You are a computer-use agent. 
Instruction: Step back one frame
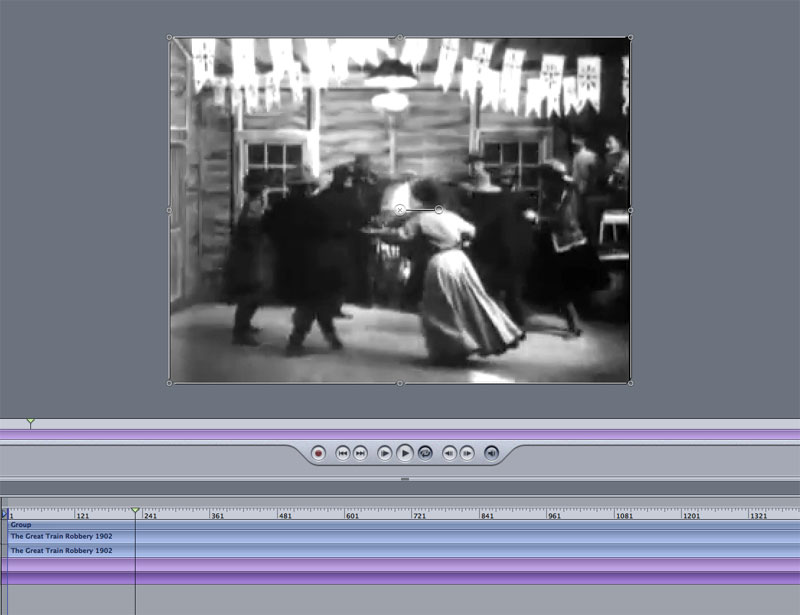[x=449, y=453]
